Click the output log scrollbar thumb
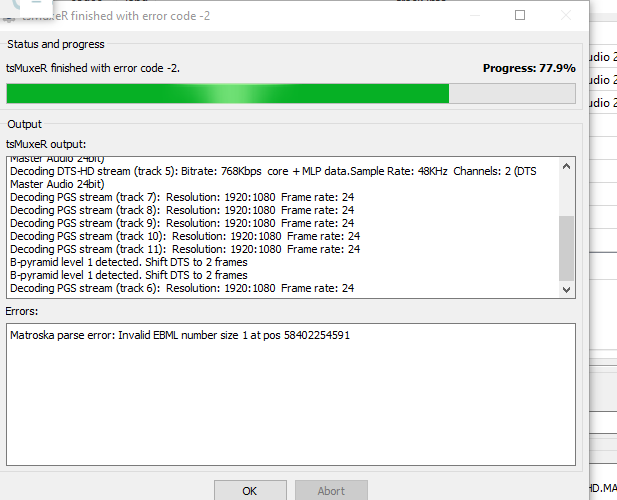 click(566, 248)
